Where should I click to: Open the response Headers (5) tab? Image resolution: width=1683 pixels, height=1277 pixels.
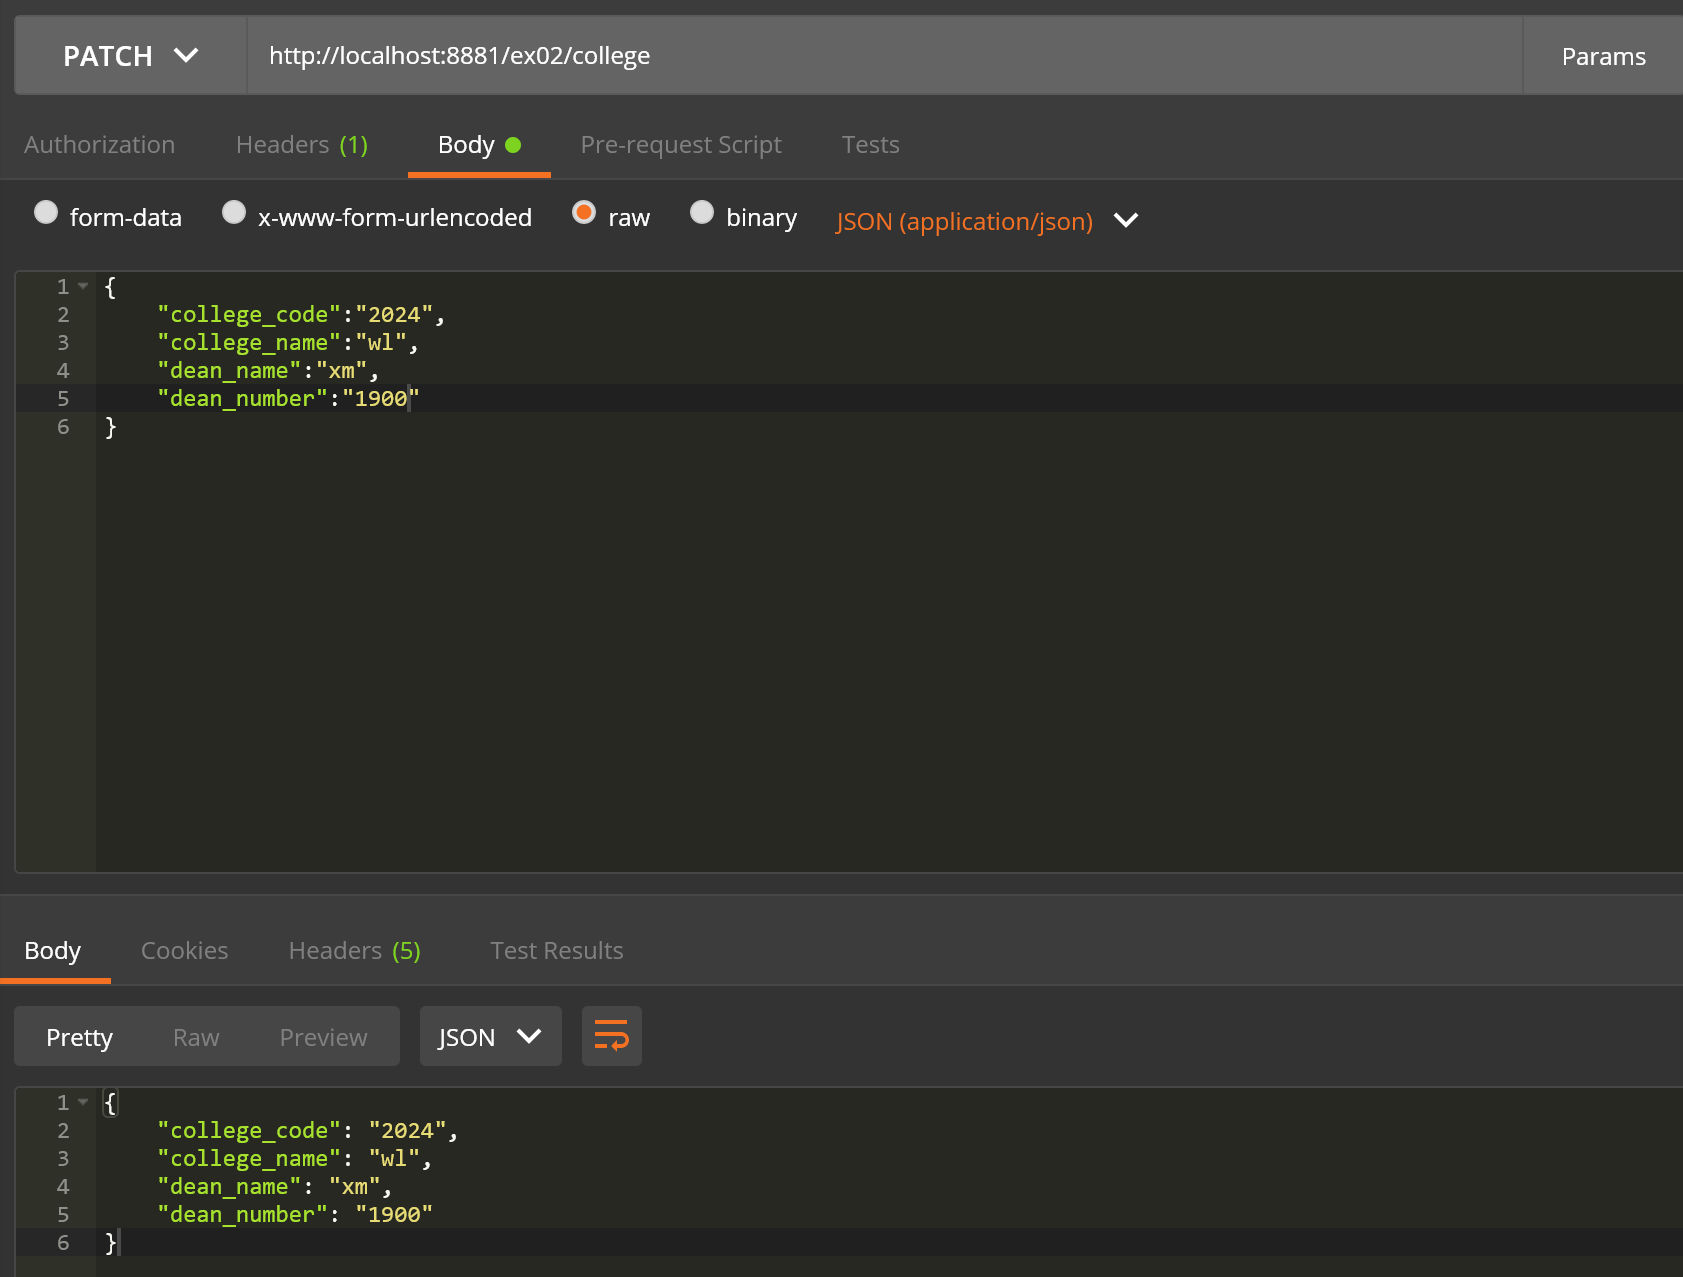coord(354,951)
